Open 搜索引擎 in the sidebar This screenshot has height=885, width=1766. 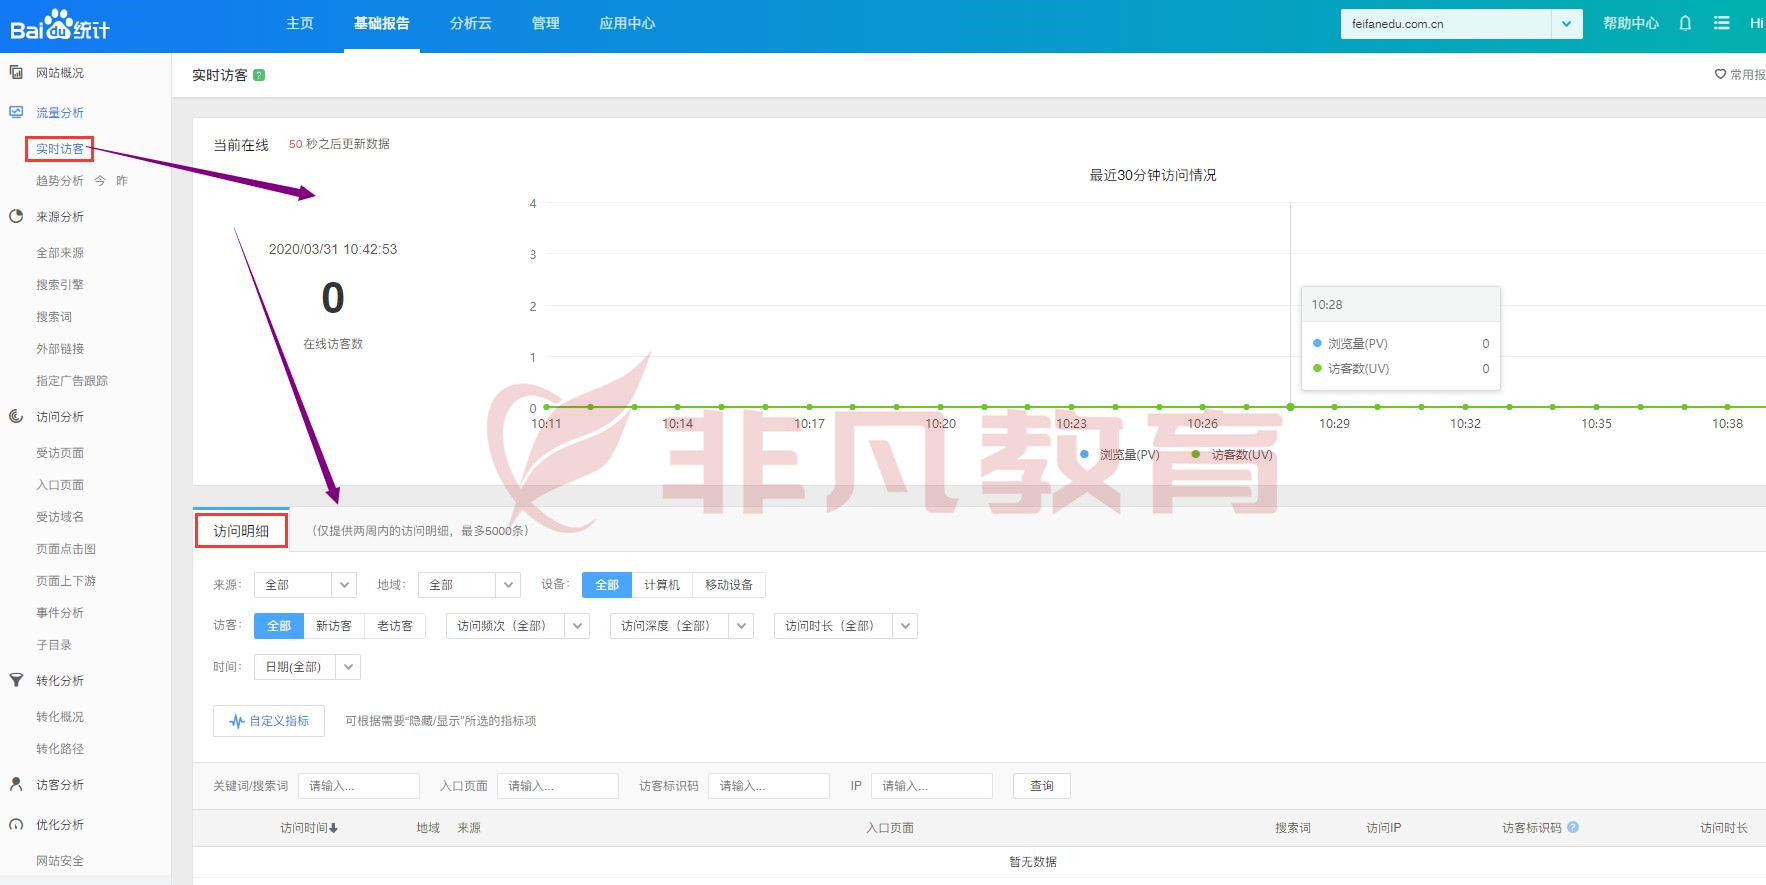tap(60, 285)
